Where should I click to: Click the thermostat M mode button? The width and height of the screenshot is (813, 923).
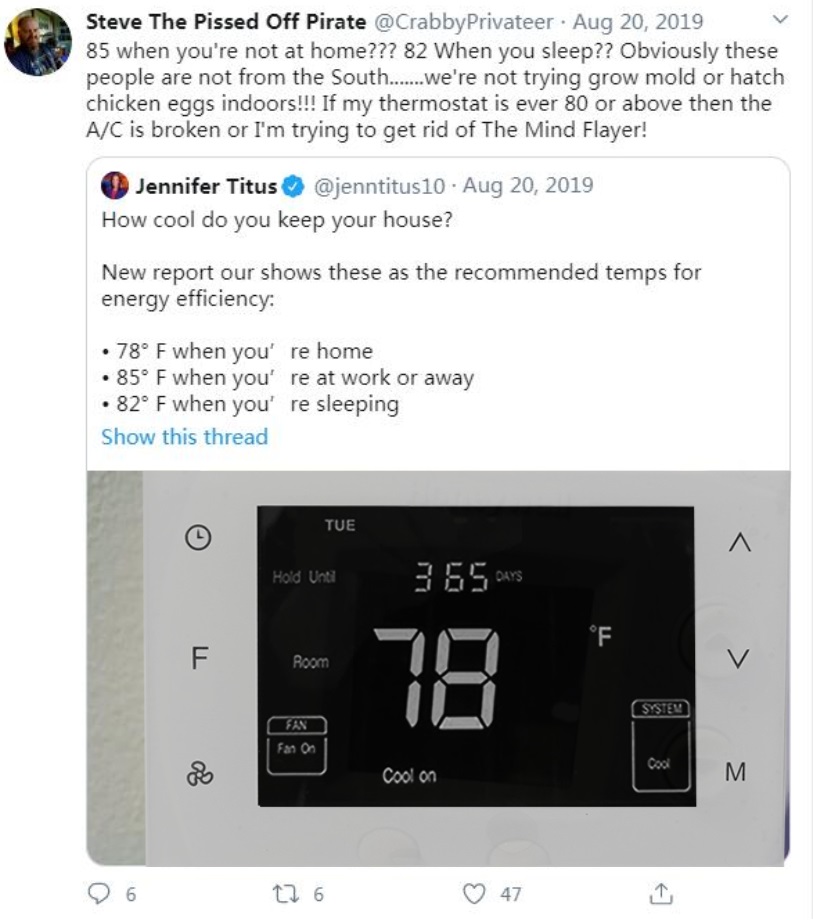tap(735, 772)
